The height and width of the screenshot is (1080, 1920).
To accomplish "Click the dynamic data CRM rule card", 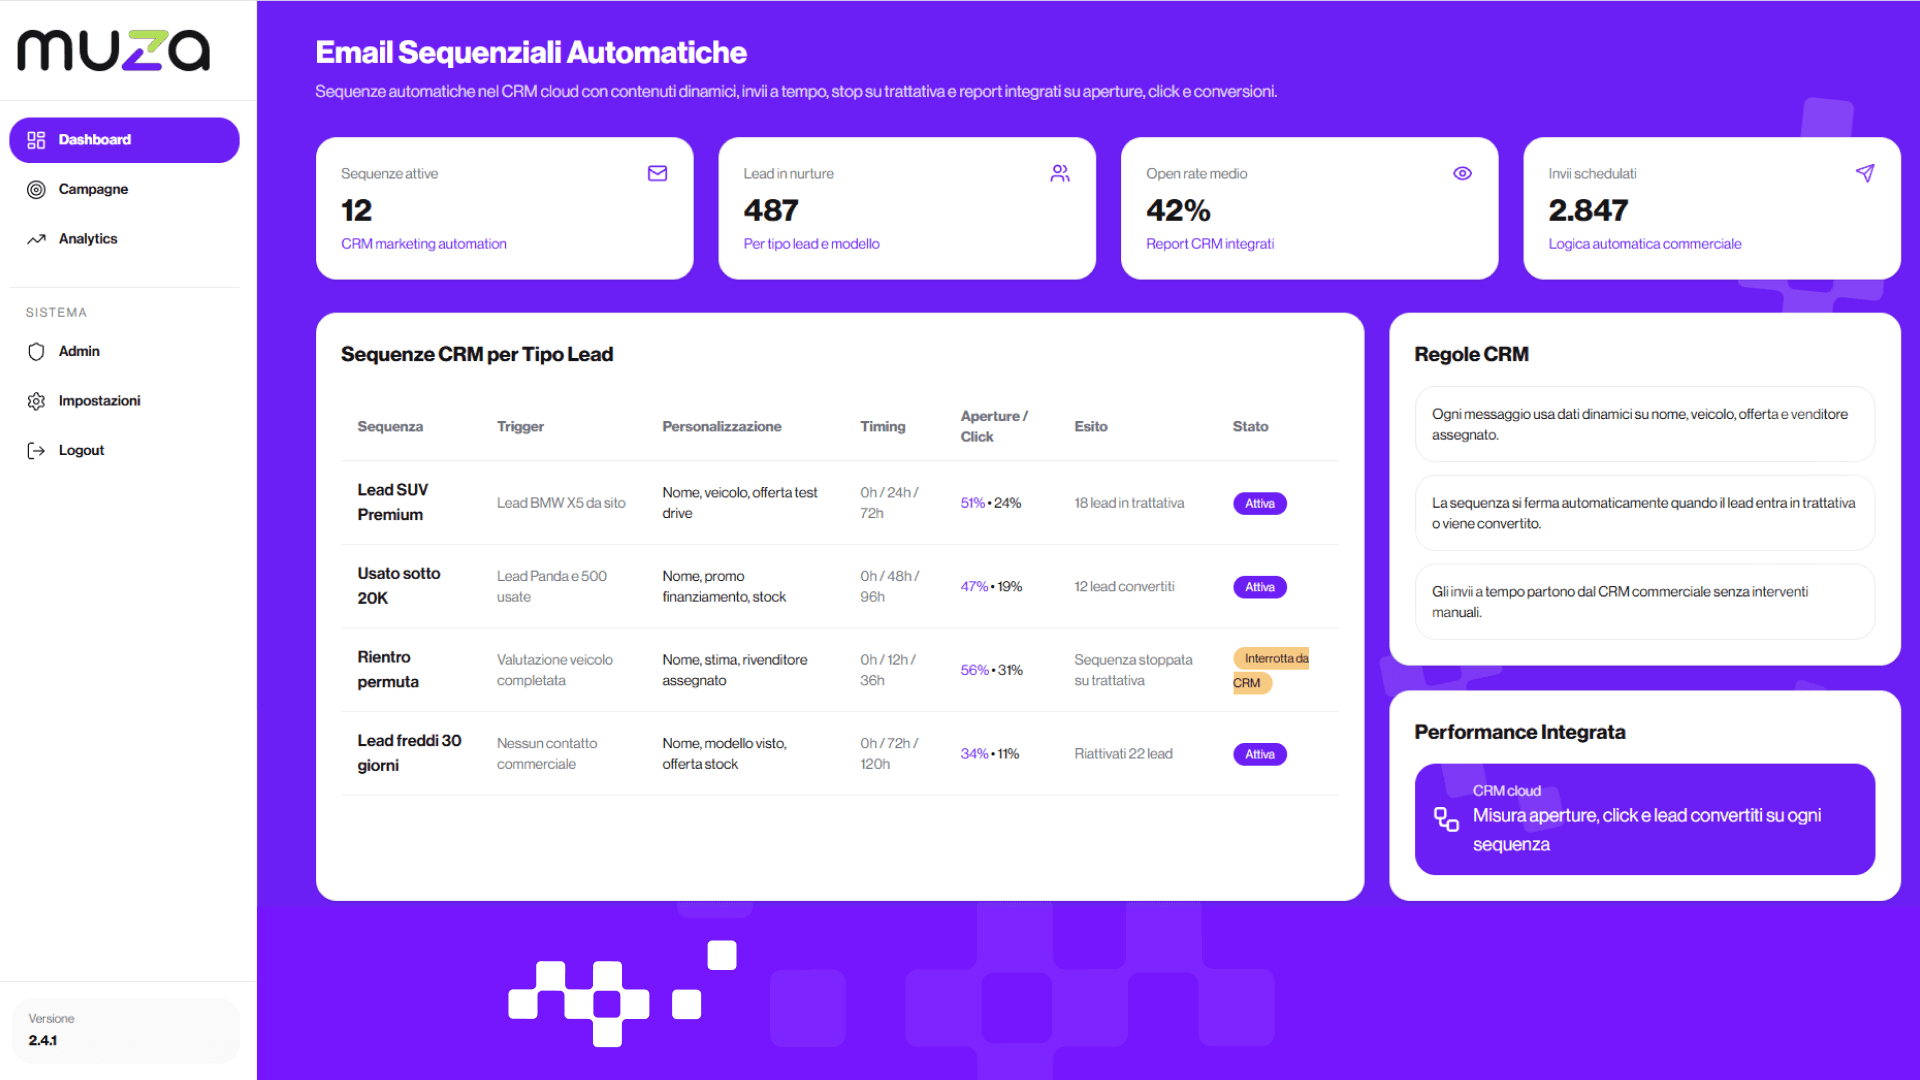I will tap(1644, 425).
